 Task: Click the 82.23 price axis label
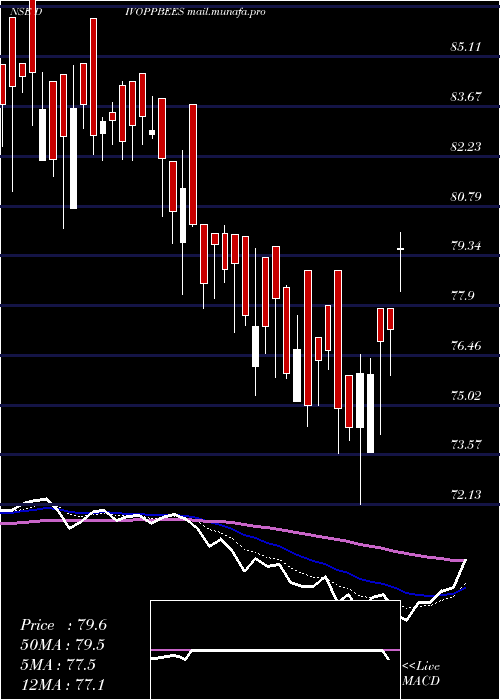(x=466, y=147)
